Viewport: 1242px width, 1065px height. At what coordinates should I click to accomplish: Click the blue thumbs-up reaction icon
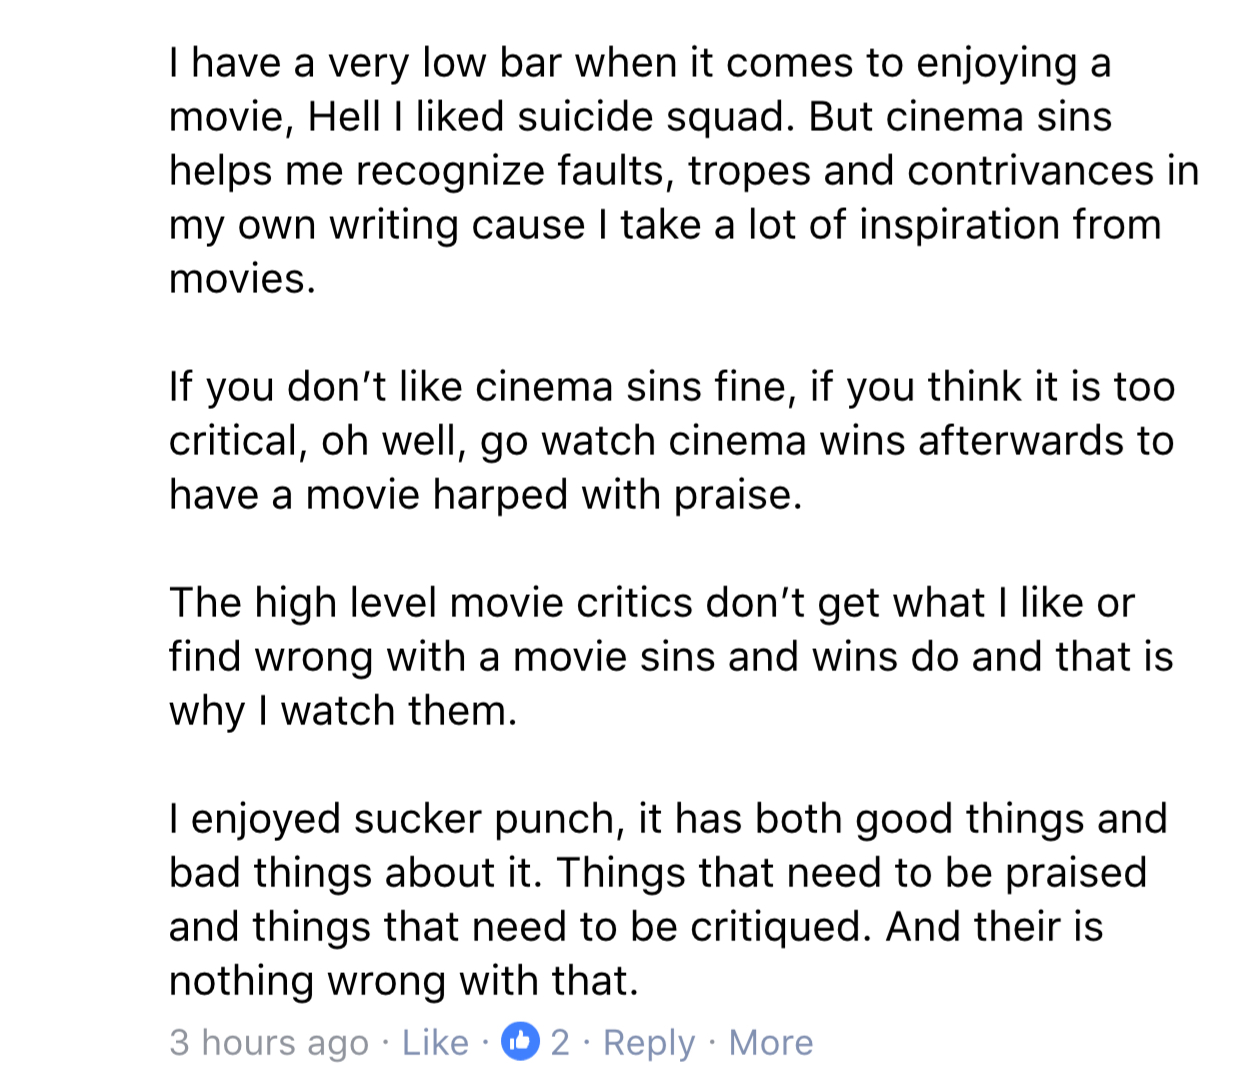tap(520, 1042)
